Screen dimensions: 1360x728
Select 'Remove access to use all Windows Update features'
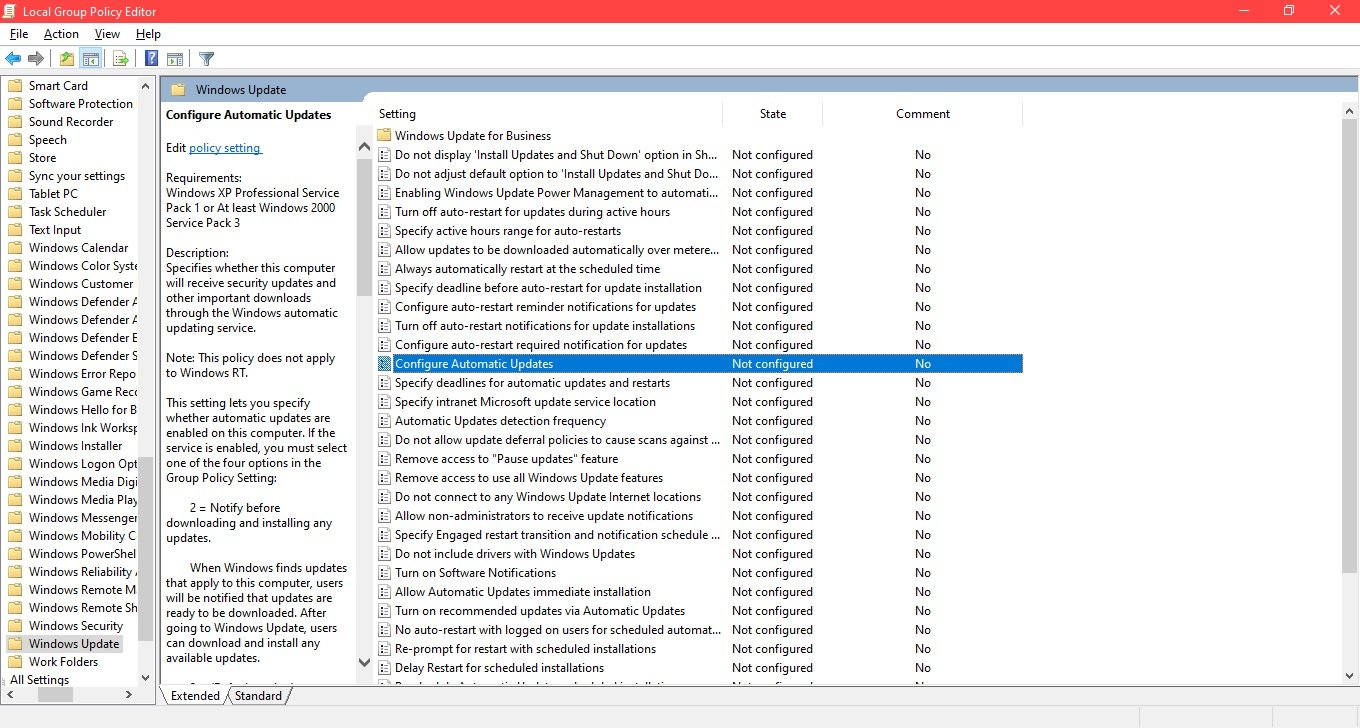pyautogui.click(x=529, y=478)
